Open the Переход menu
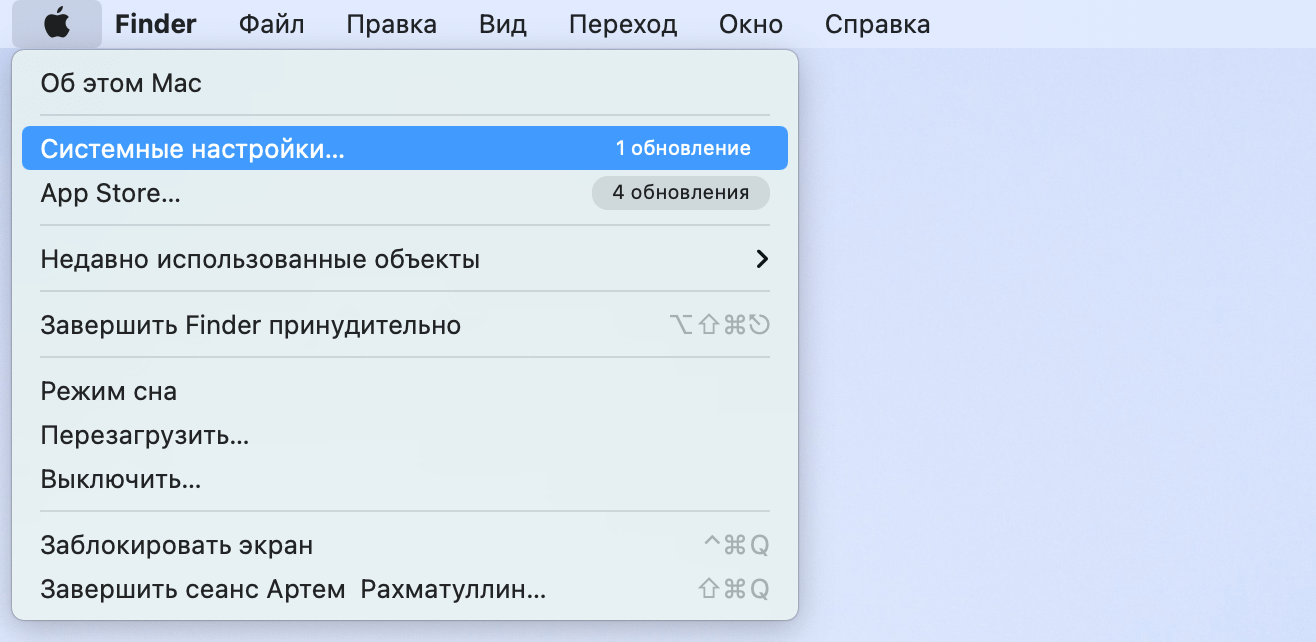 [x=622, y=24]
